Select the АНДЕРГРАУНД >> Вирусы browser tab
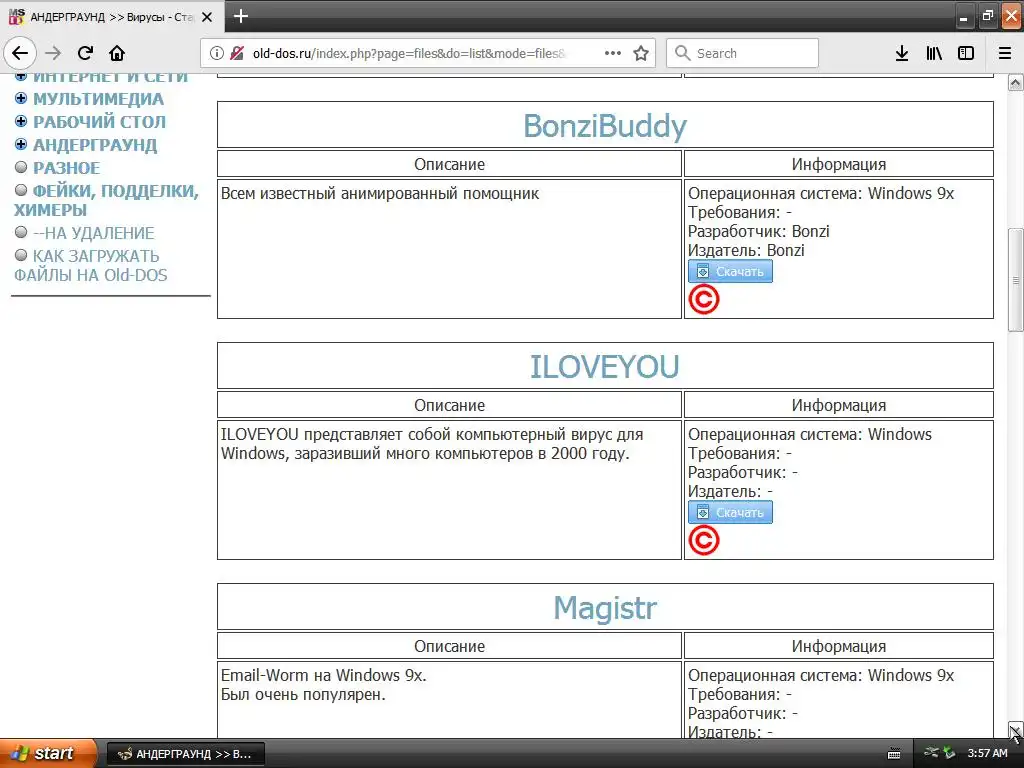Image resolution: width=1024 pixels, height=768 pixels. 112,16
